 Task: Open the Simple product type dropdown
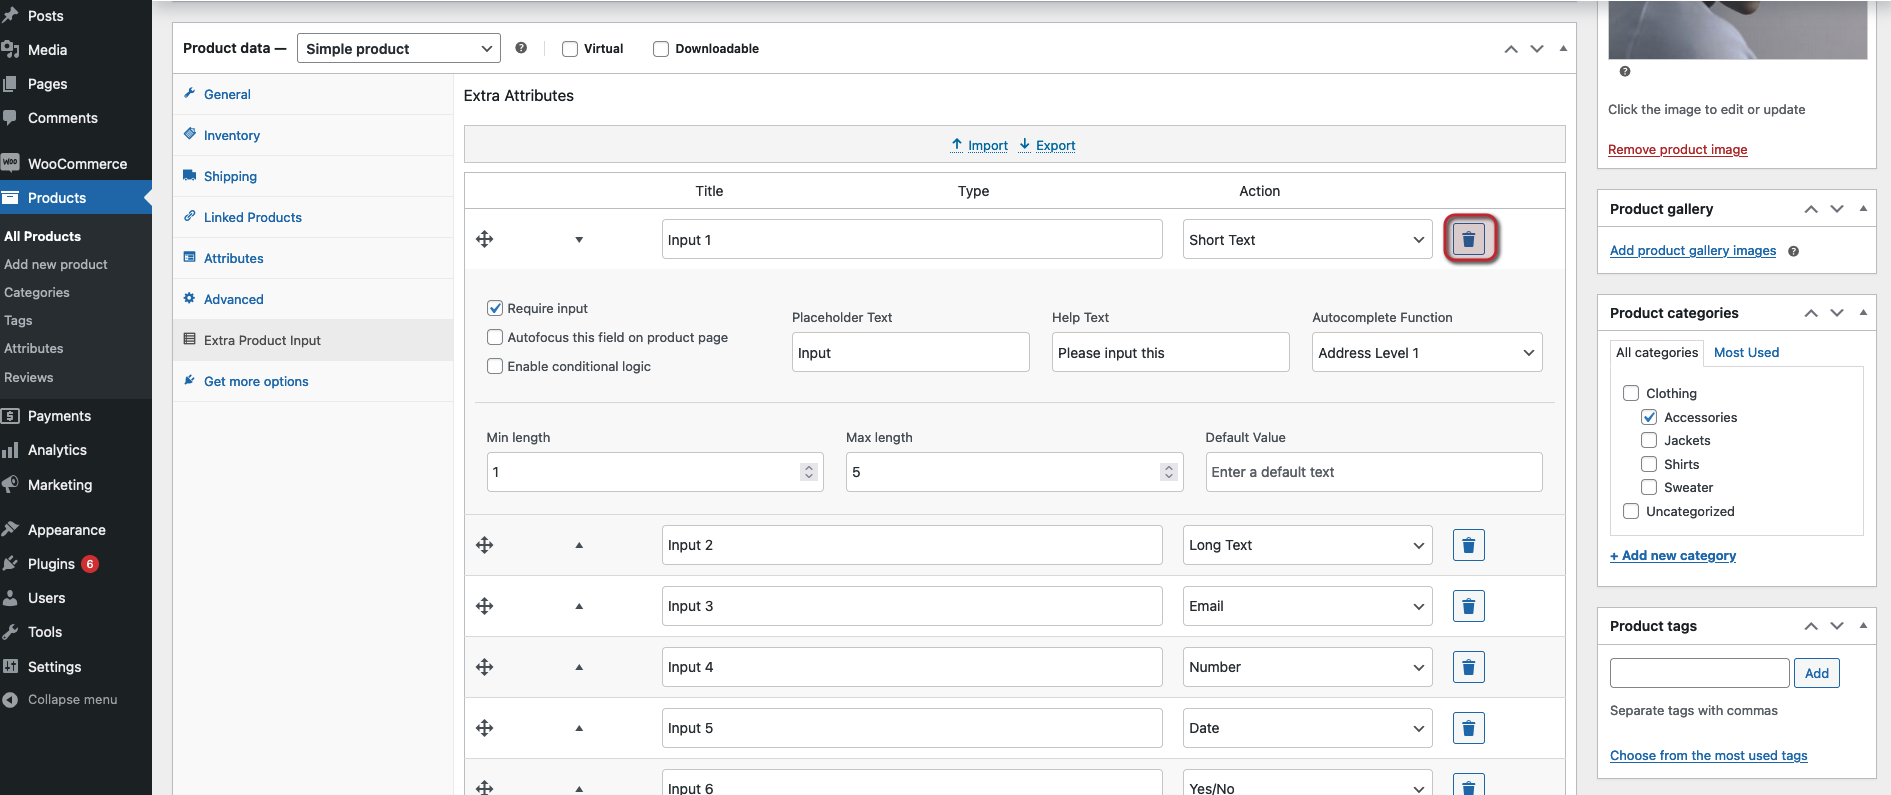pos(398,49)
